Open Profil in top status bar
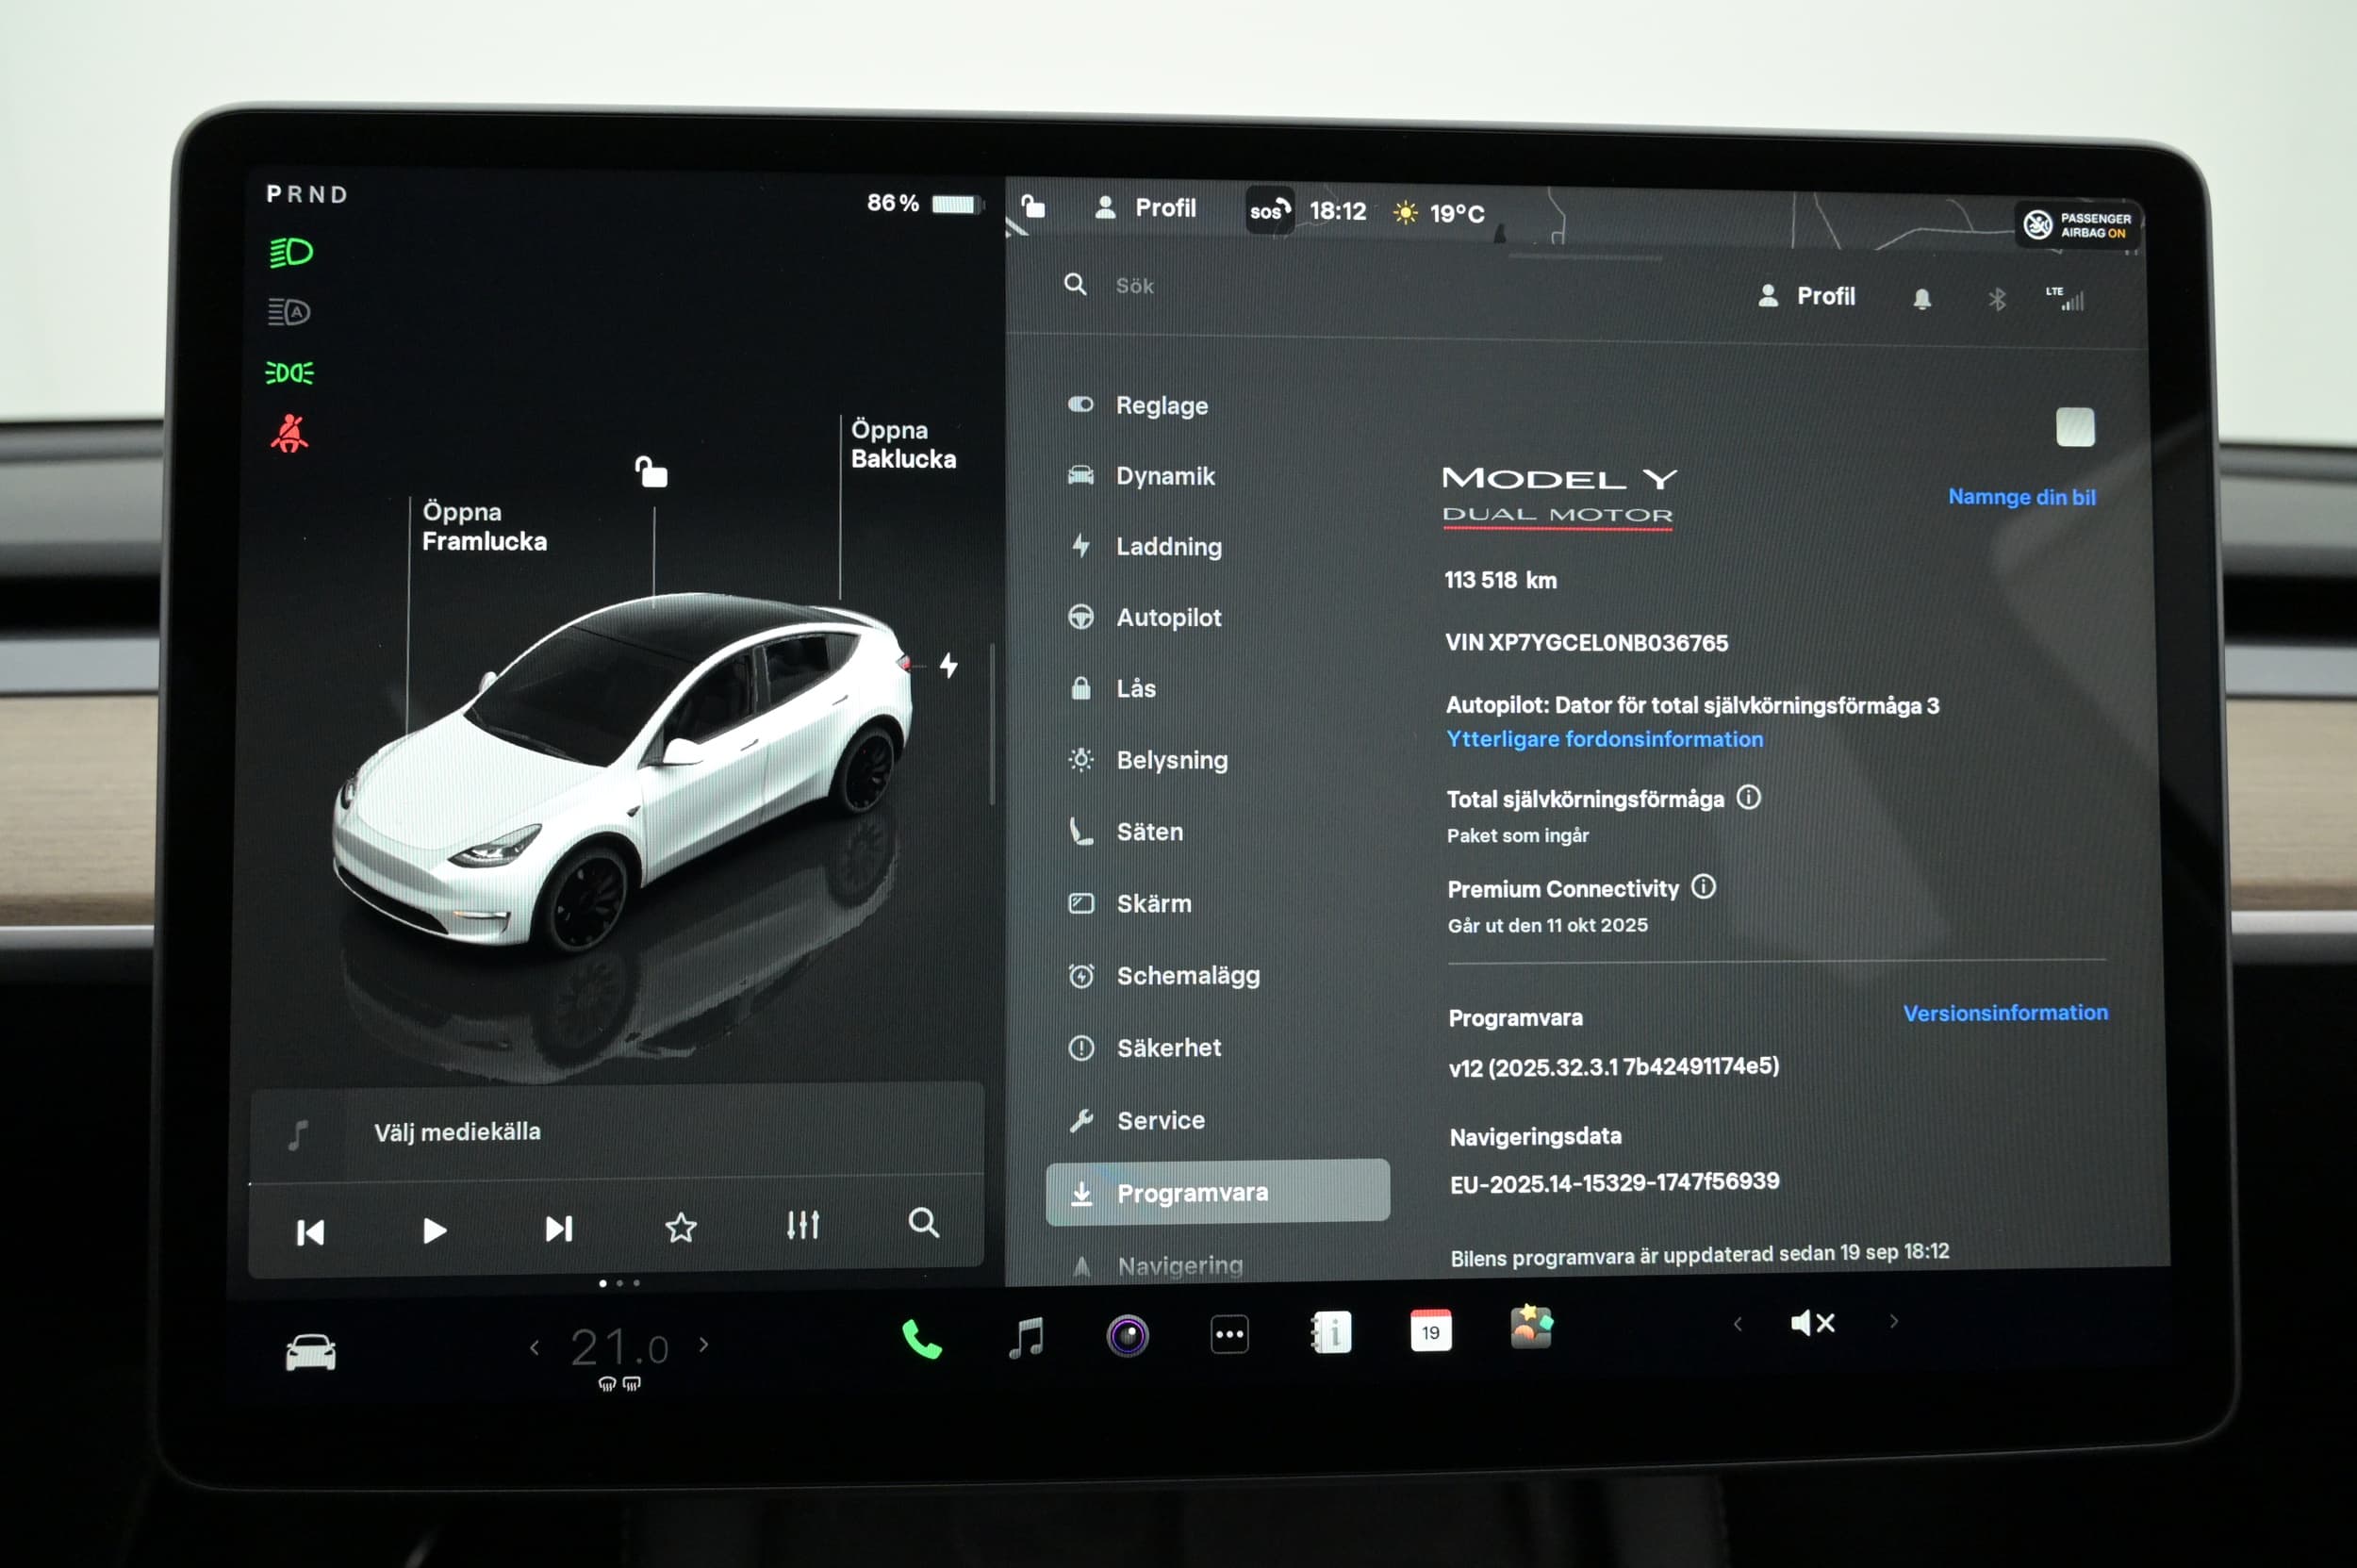The height and width of the screenshot is (1568, 2357). coord(1146,207)
